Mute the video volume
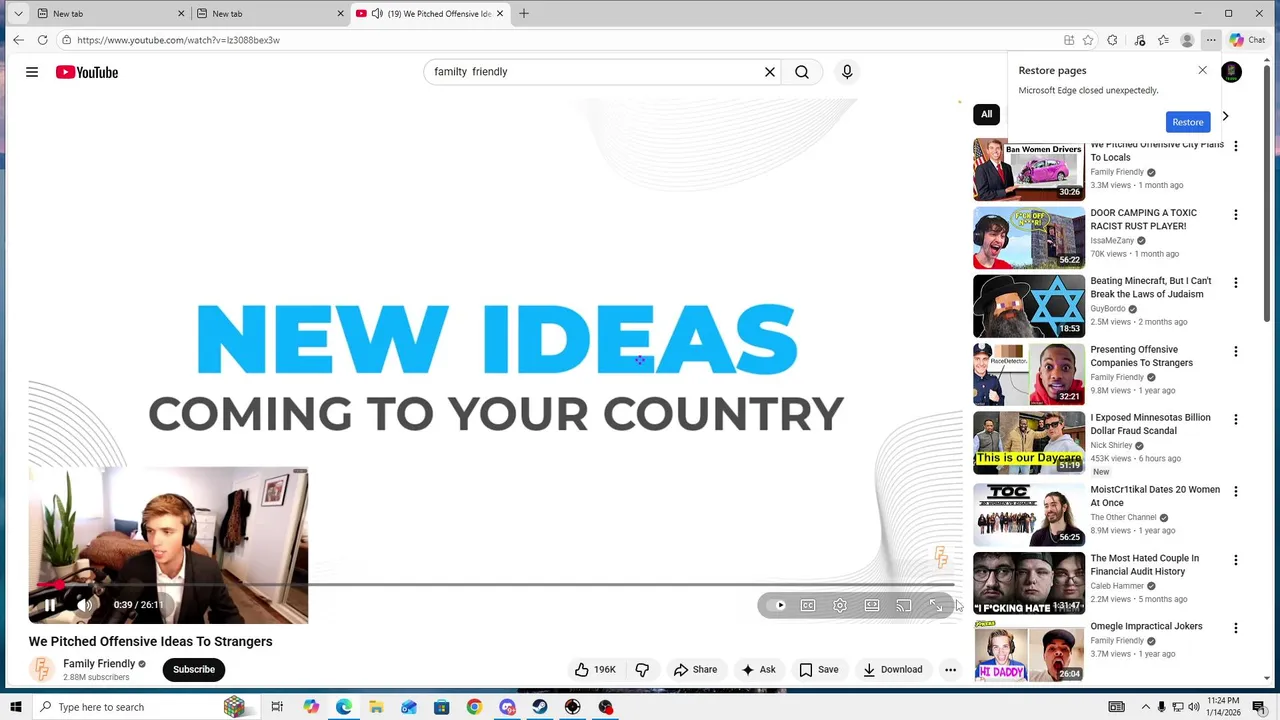Viewport: 1280px width, 720px height. [x=85, y=605]
